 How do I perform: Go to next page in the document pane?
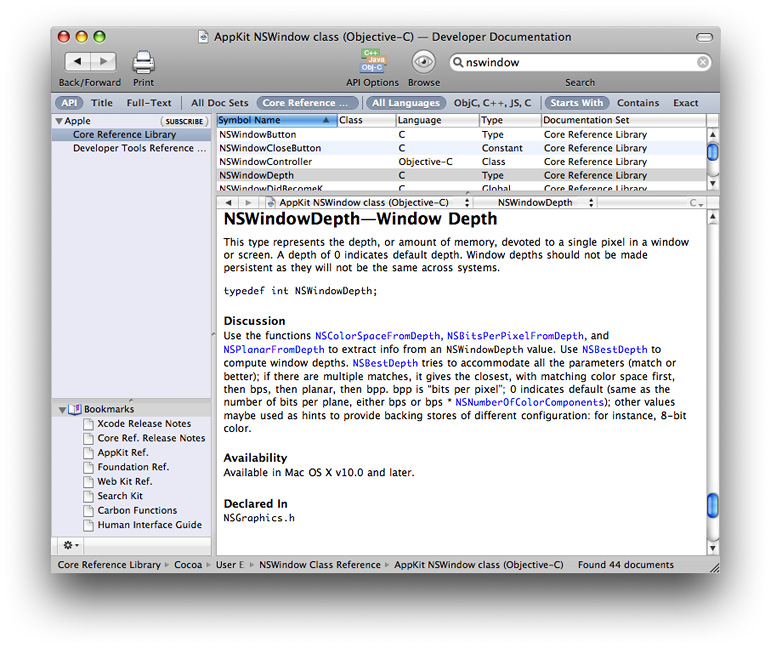click(x=248, y=203)
